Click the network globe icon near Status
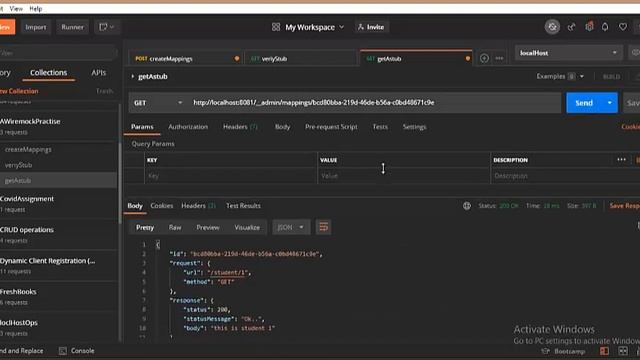 click(x=467, y=206)
